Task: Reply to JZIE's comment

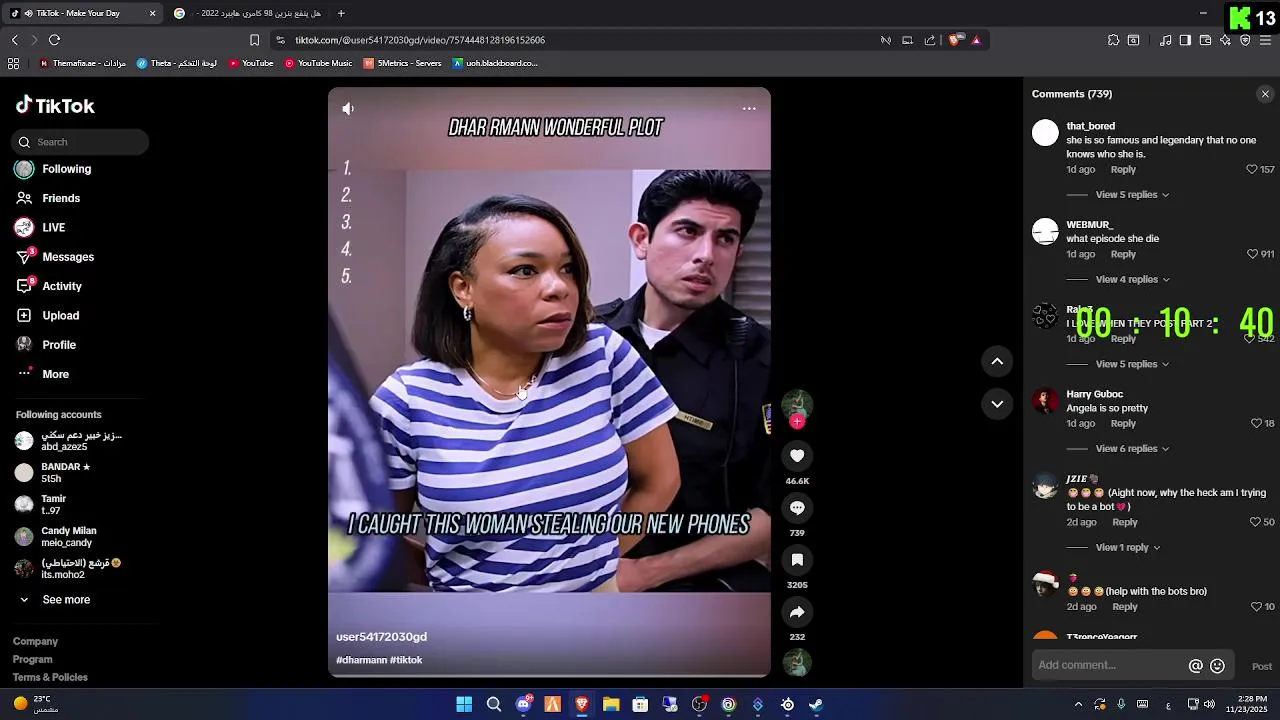Action: 1125,522
